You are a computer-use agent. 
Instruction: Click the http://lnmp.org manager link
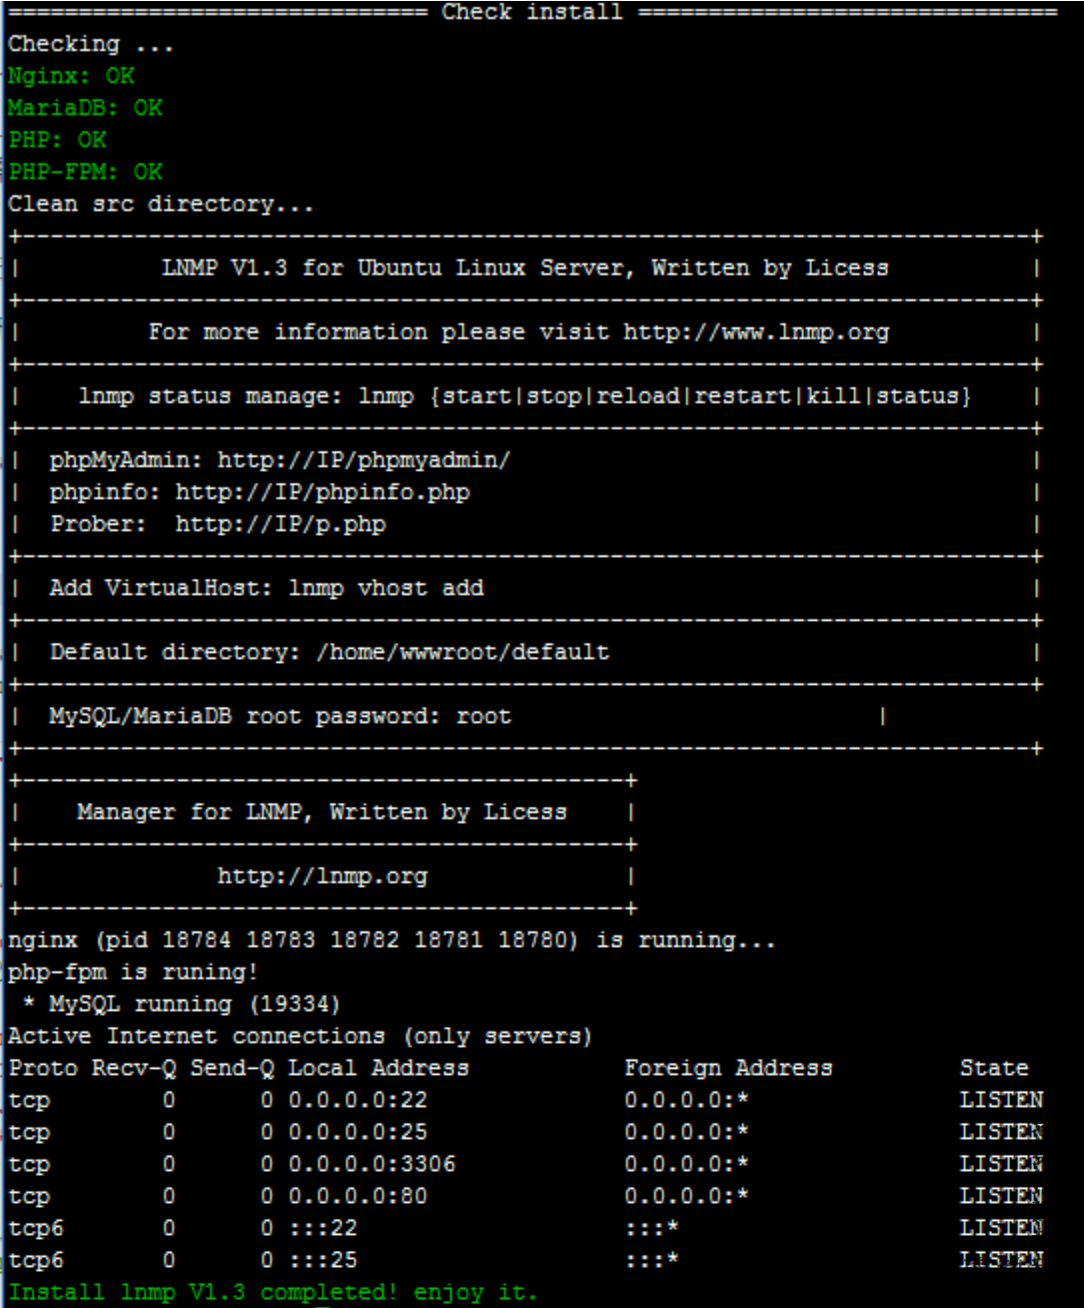coord(323,876)
